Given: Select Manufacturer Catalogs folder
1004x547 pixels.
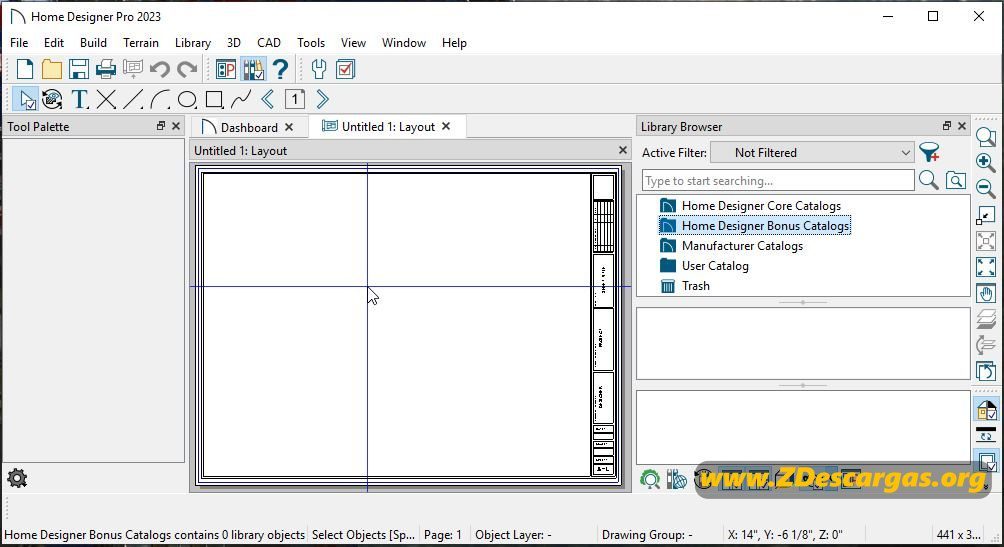Looking at the screenshot, I should click(742, 245).
